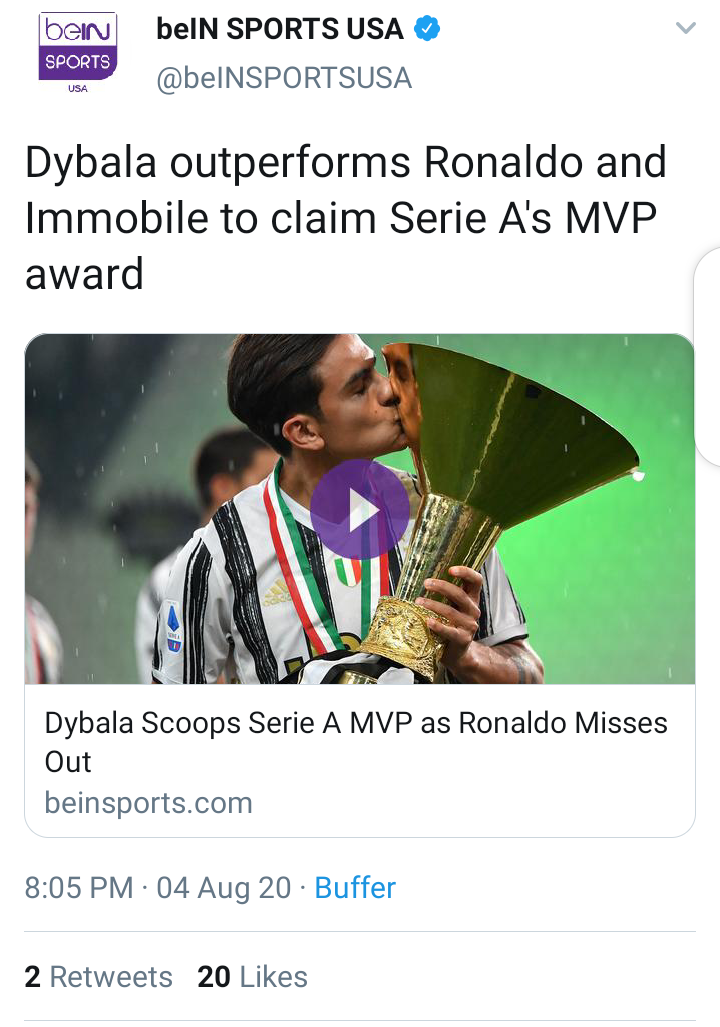The height and width of the screenshot is (1027, 720).
Task: Open the Dybala Scoops Serie A MVP headline
Action: 356,742
